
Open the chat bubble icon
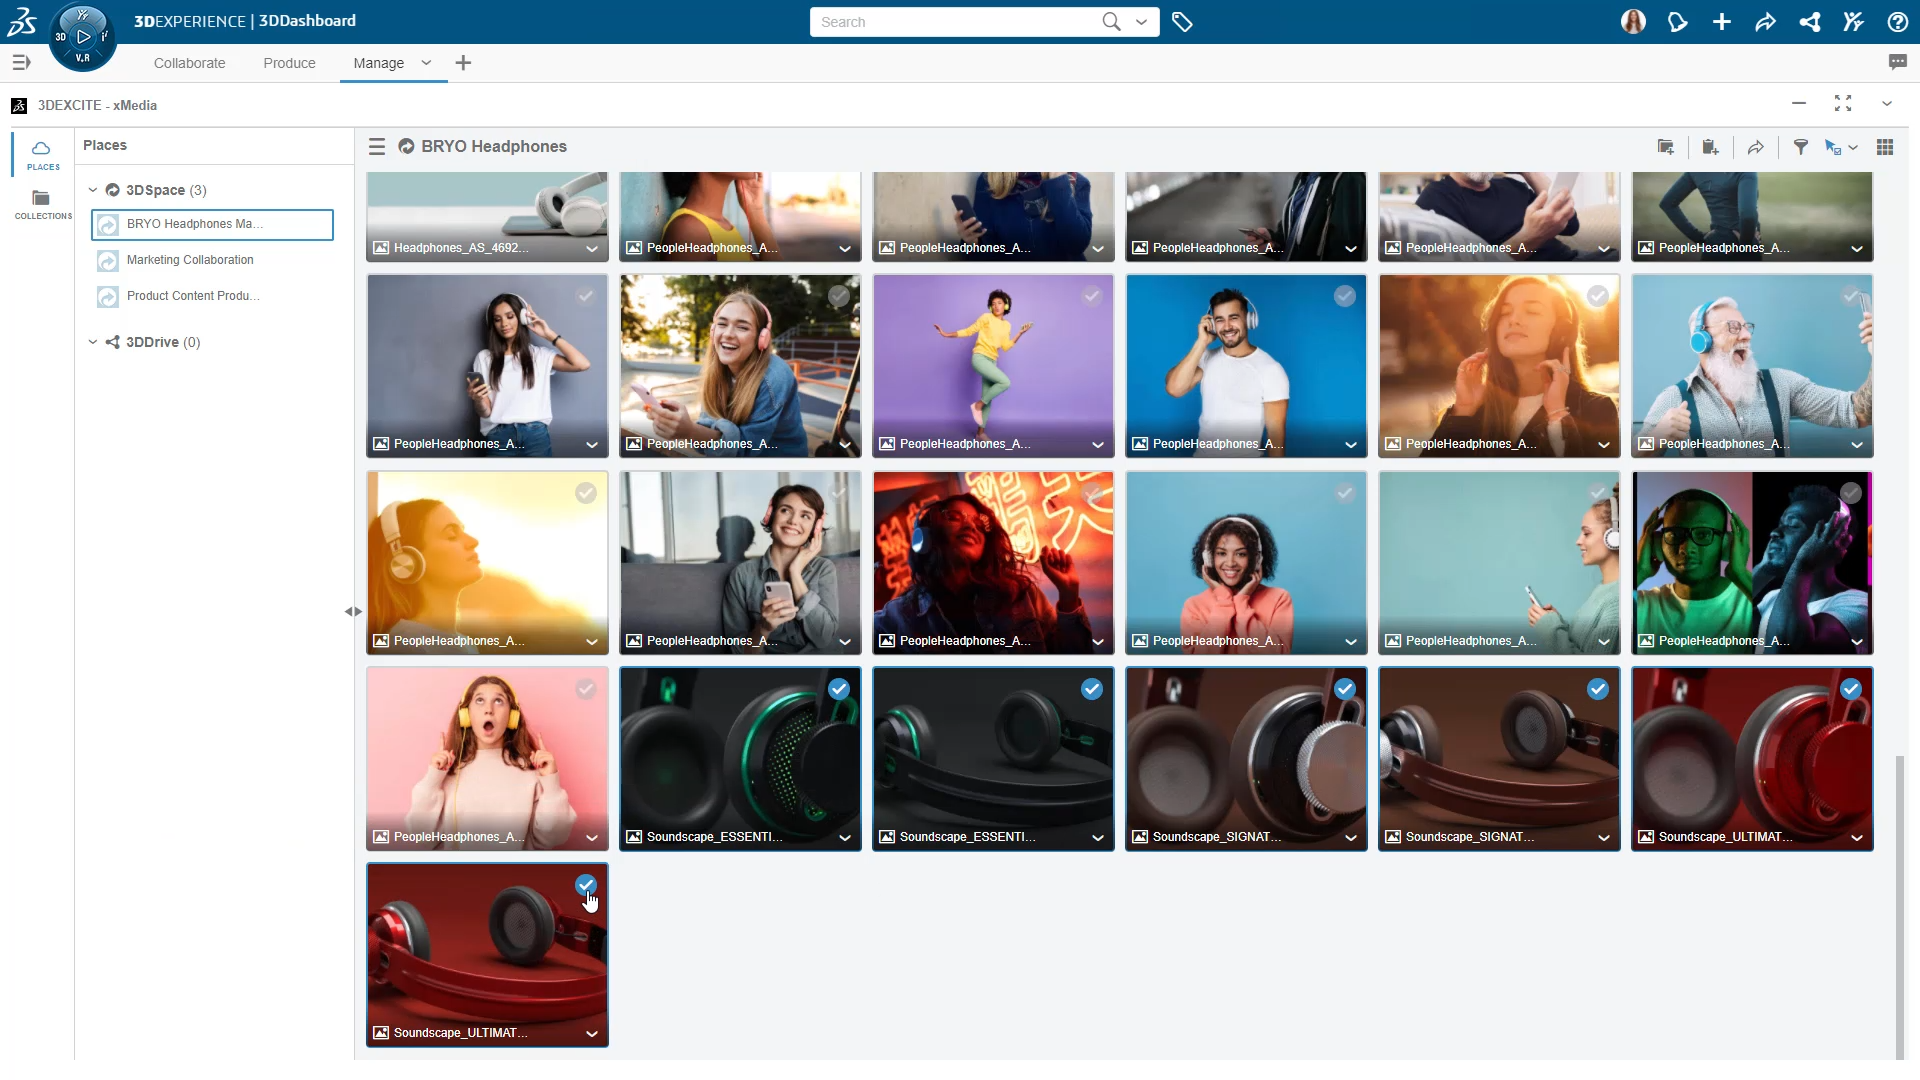(x=1897, y=62)
